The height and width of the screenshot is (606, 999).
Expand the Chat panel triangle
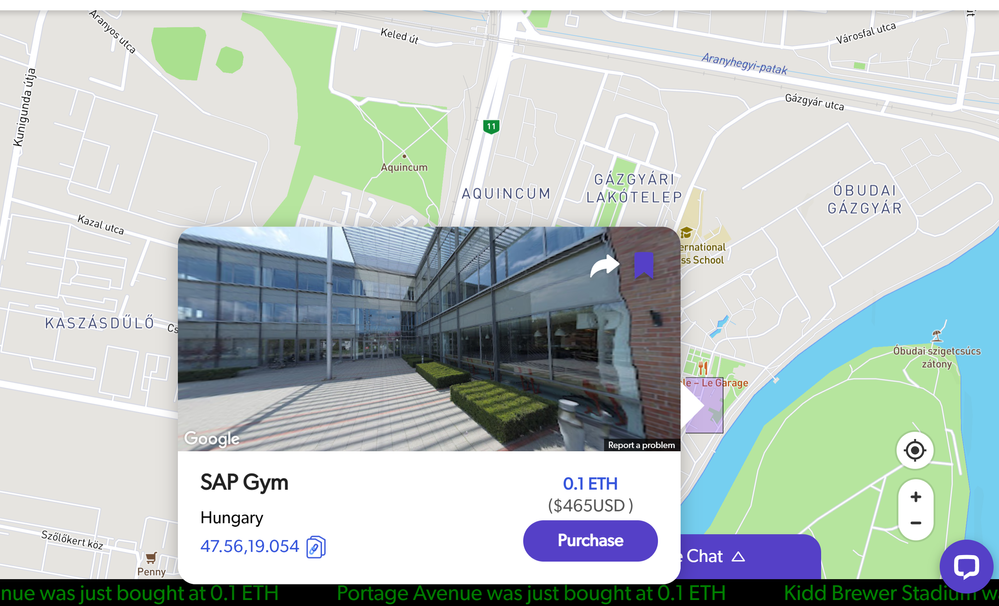click(738, 556)
